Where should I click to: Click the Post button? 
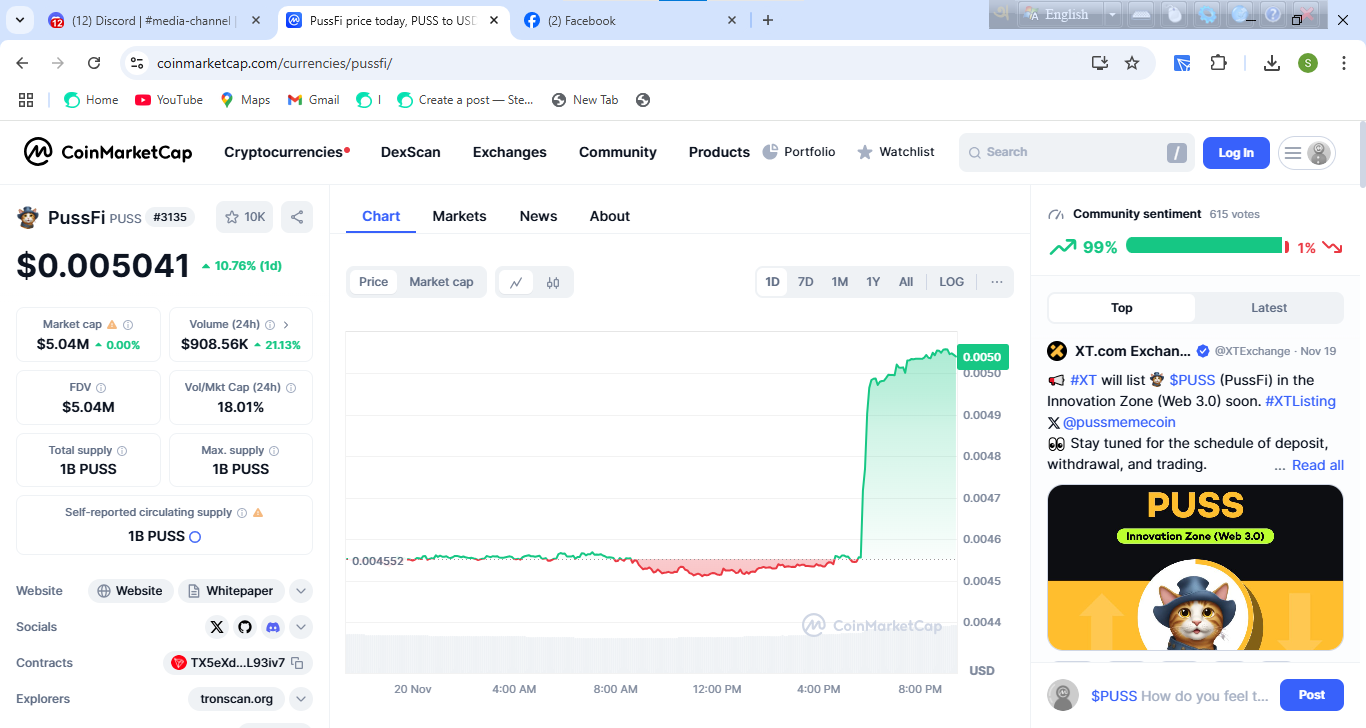click(x=1312, y=695)
